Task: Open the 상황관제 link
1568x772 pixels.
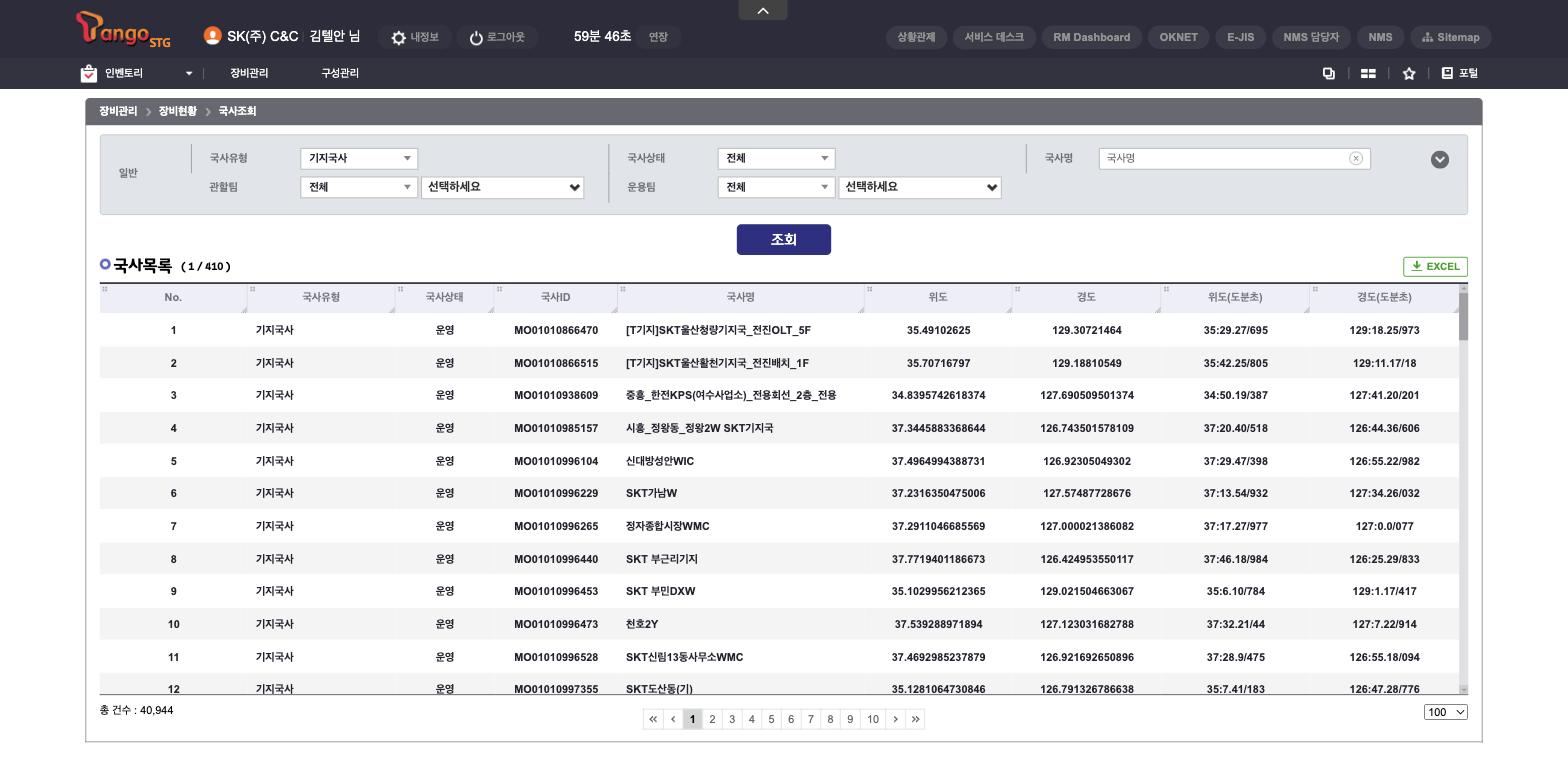Action: coord(916,37)
